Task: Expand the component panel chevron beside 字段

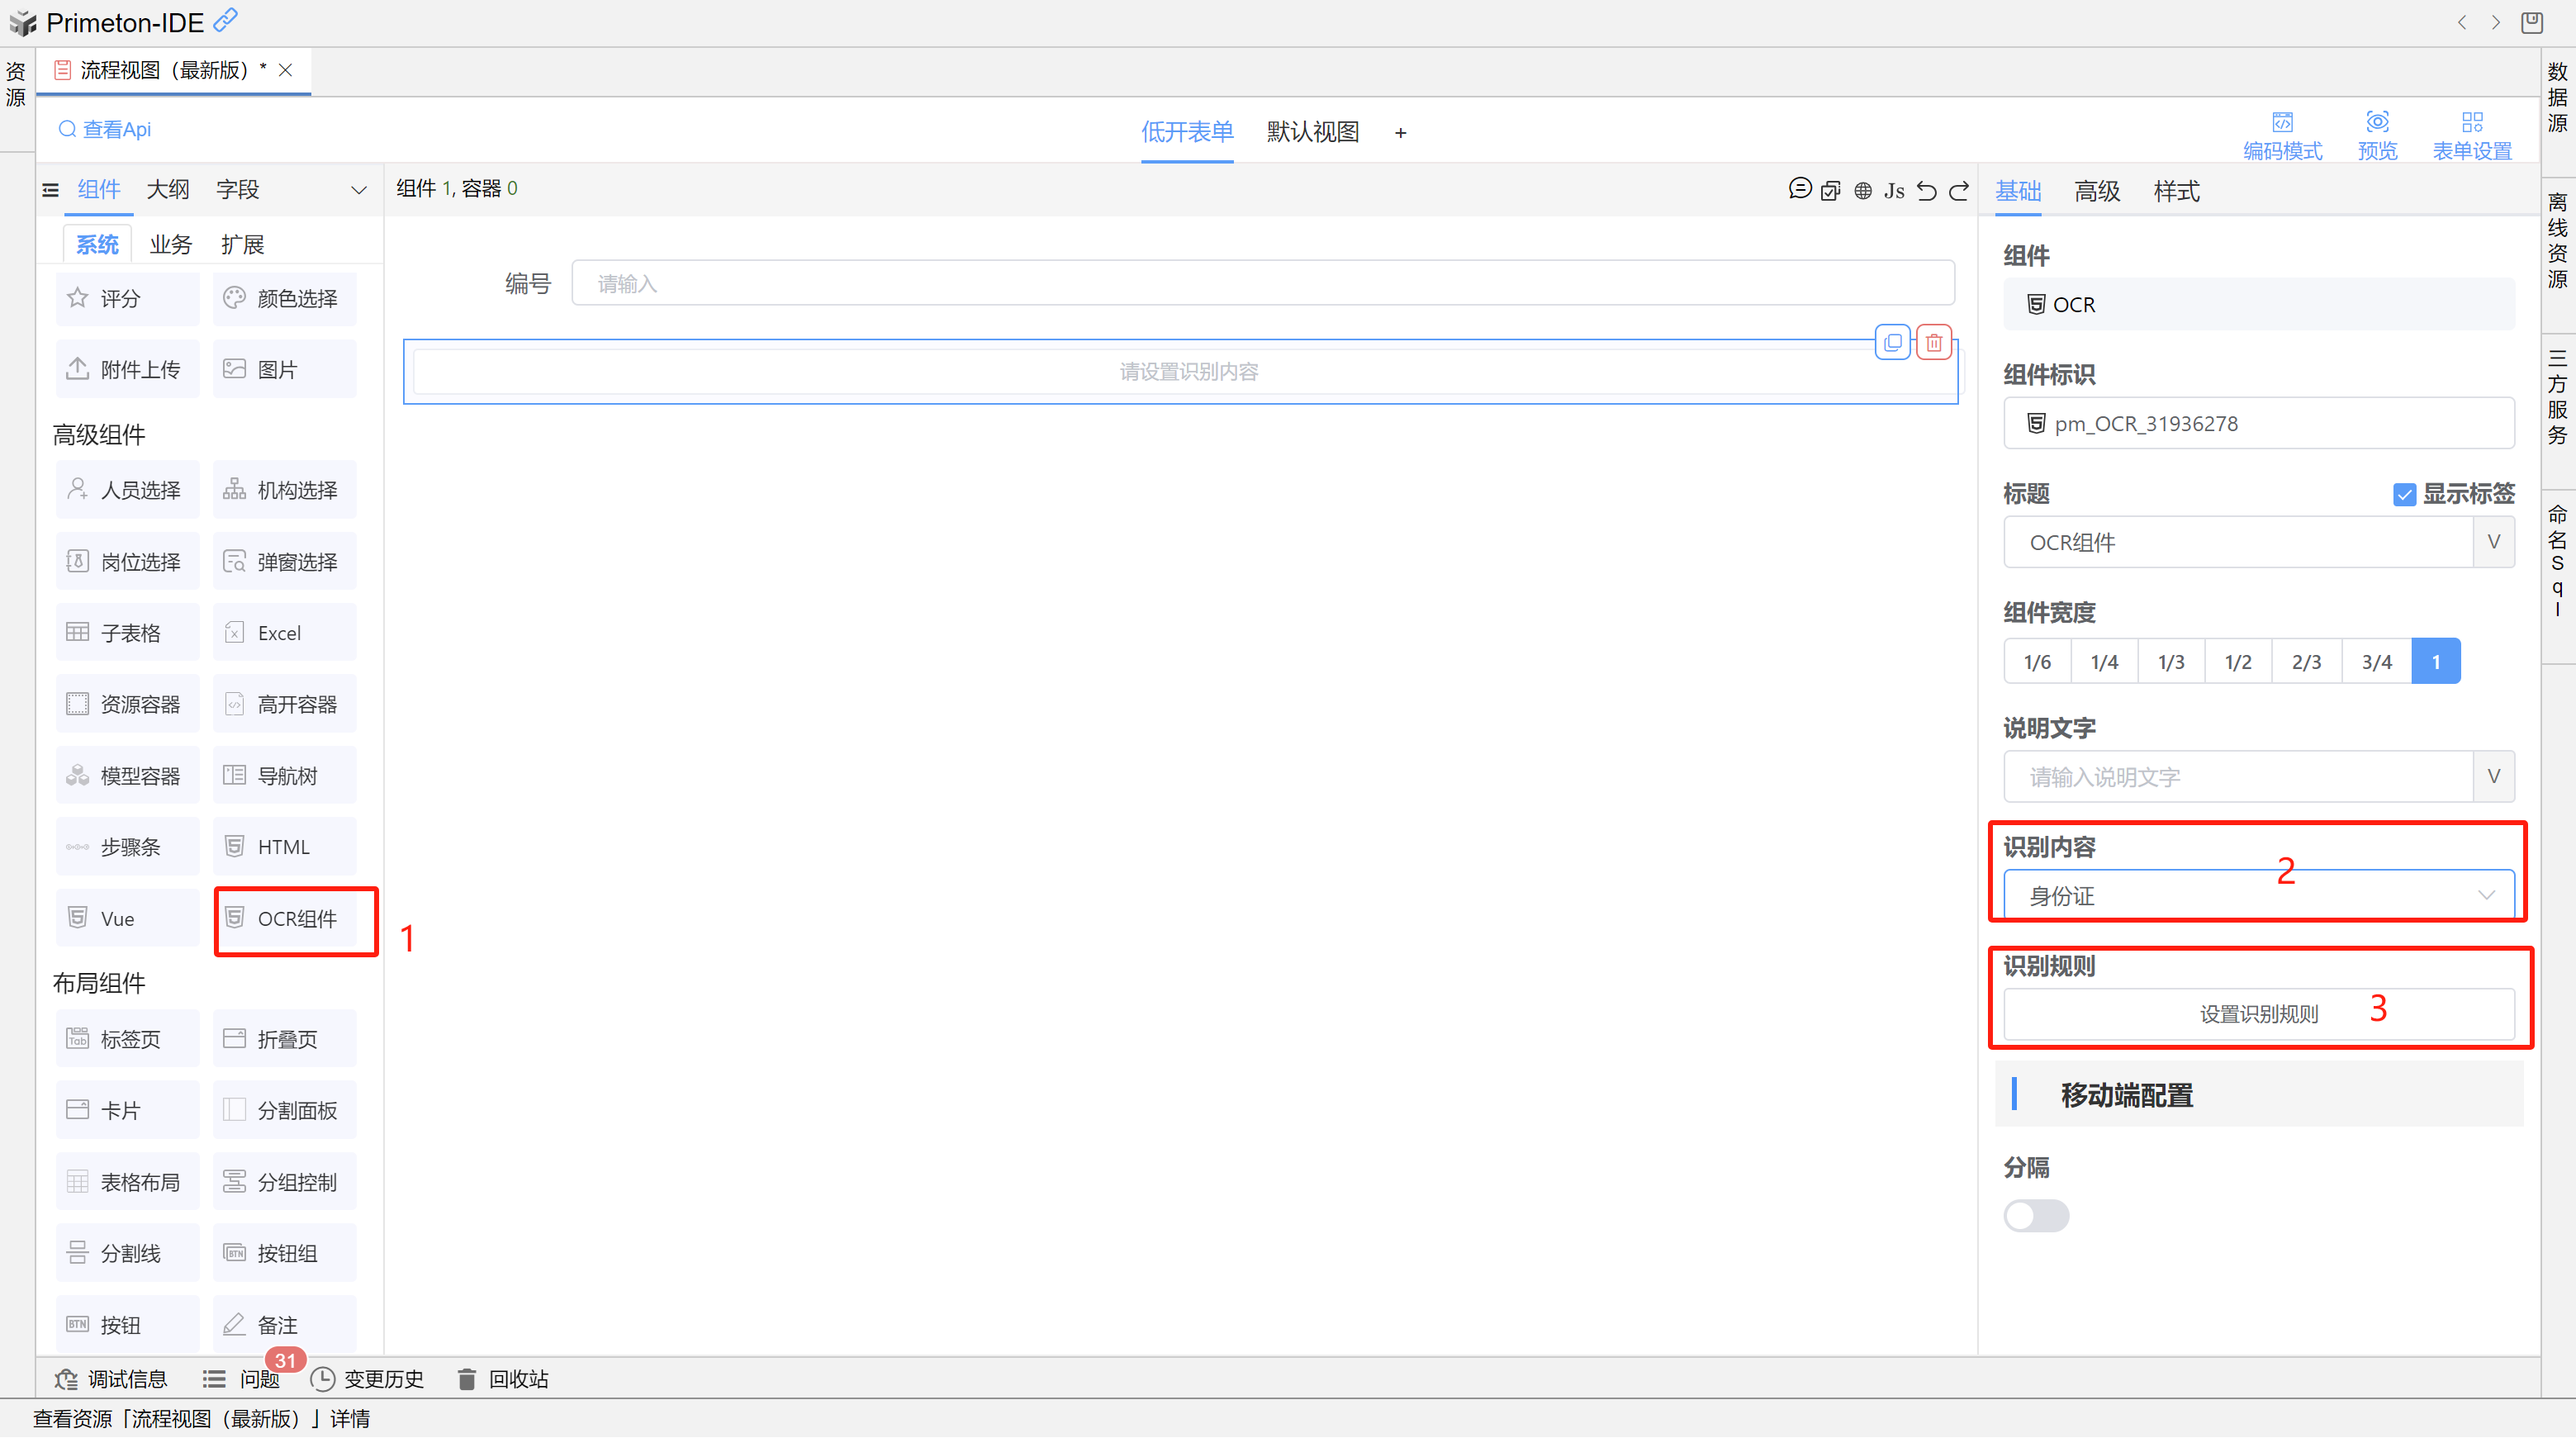Action: coord(359,190)
